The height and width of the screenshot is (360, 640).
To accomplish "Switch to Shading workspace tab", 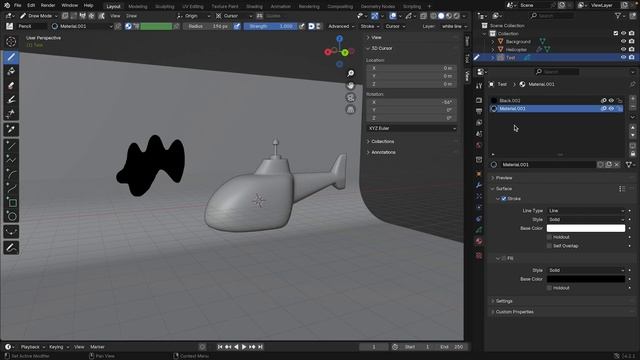I will pyautogui.click(x=254, y=7).
